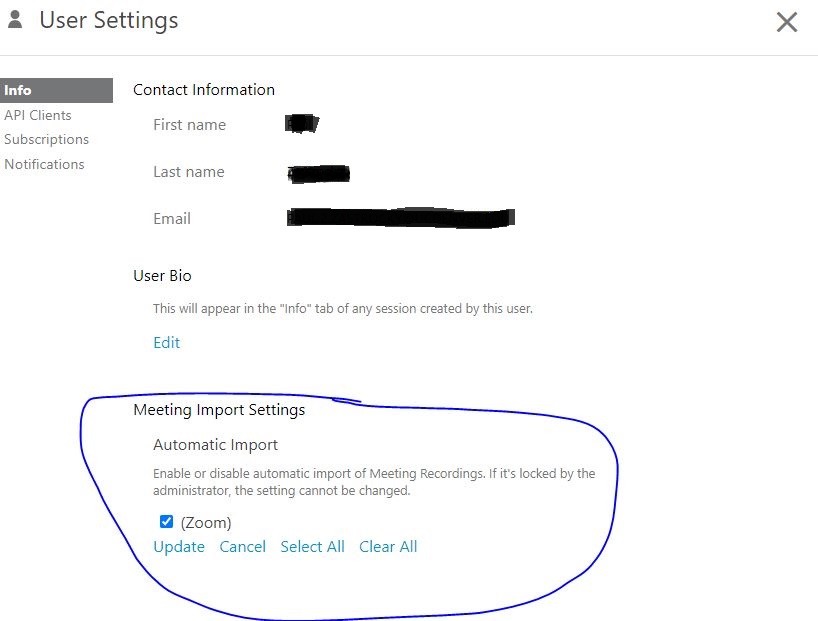Switch to the API Clients tab
The width and height of the screenshot is (818, 621).
38,115
